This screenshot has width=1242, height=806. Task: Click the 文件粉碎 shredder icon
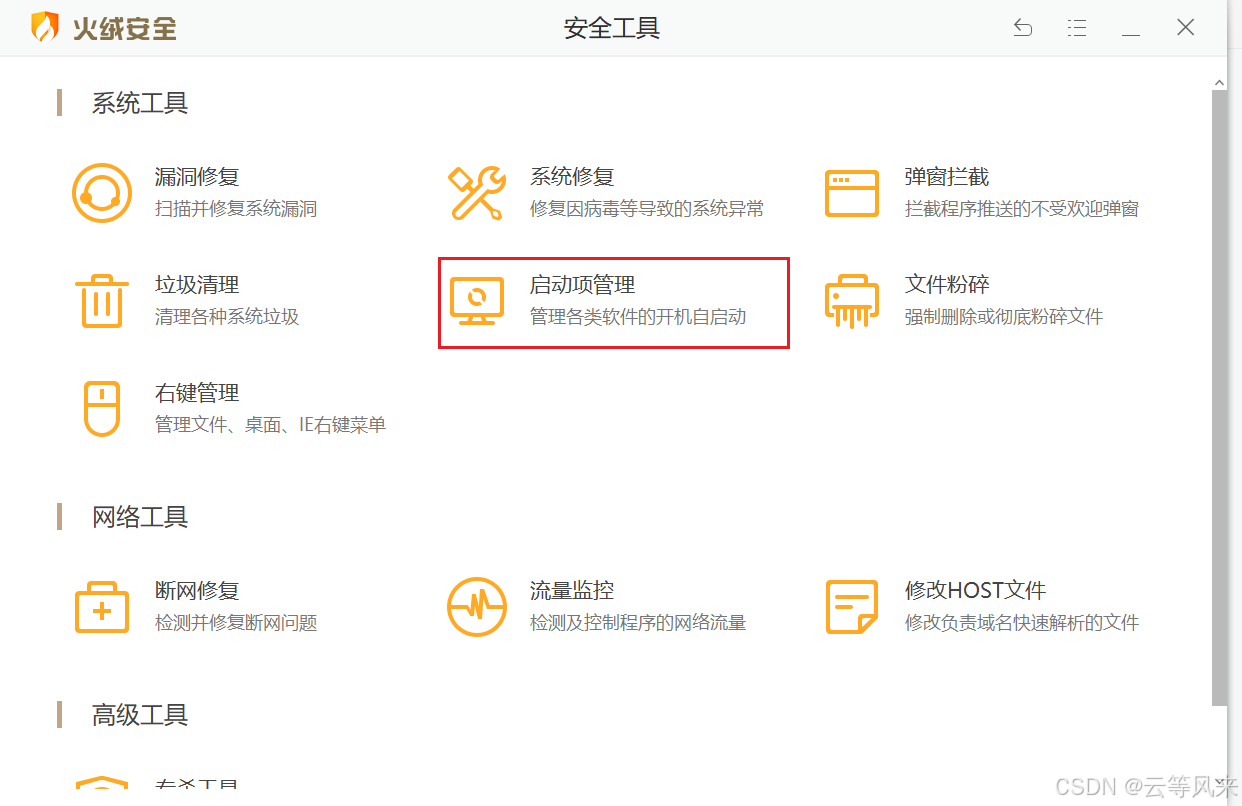(852, 301)
